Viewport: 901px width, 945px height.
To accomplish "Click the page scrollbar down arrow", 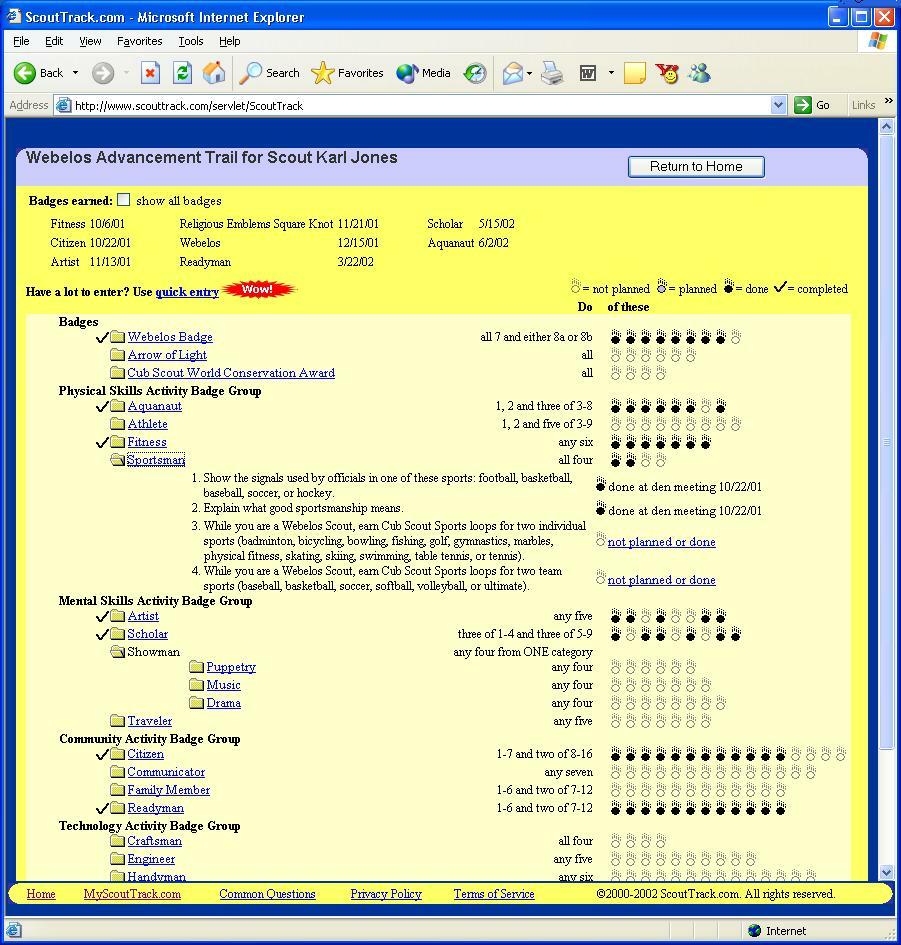I will pyautogui.click(x=886, y=871).
